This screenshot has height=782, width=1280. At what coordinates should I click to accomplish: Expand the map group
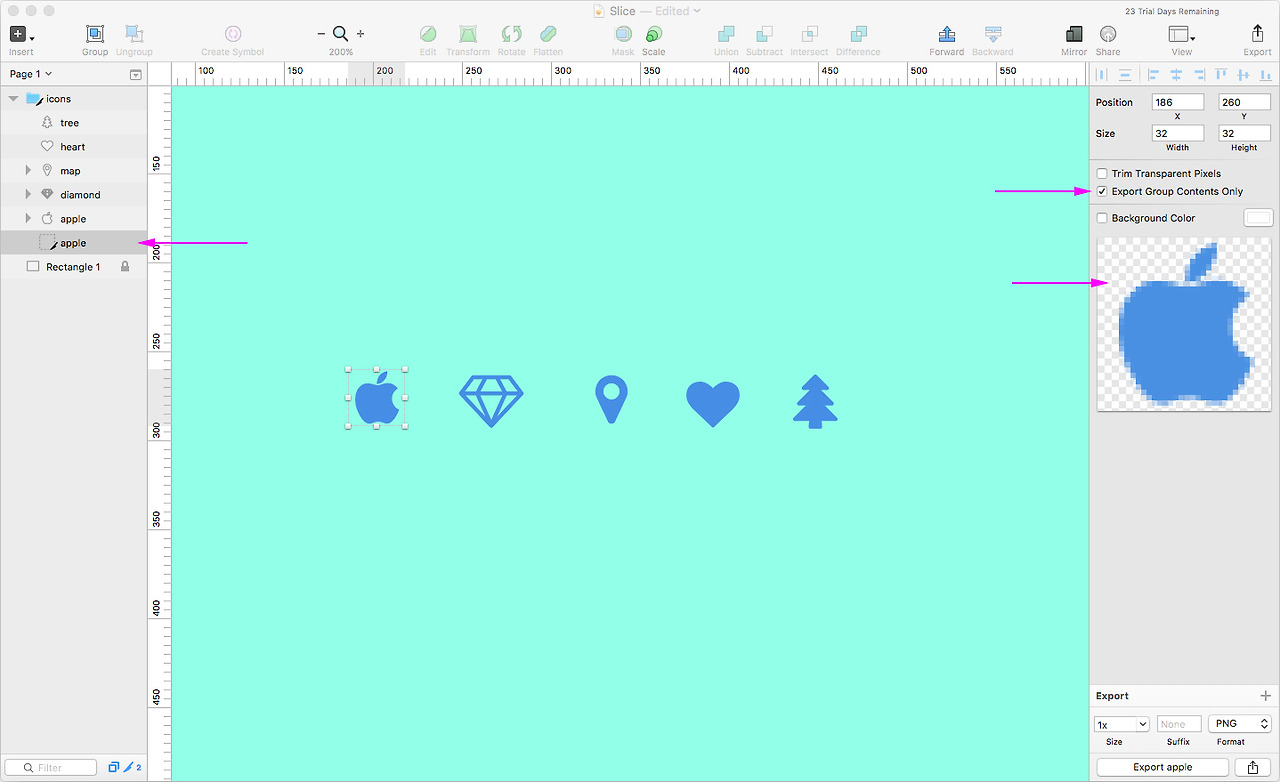coord(28,171)
